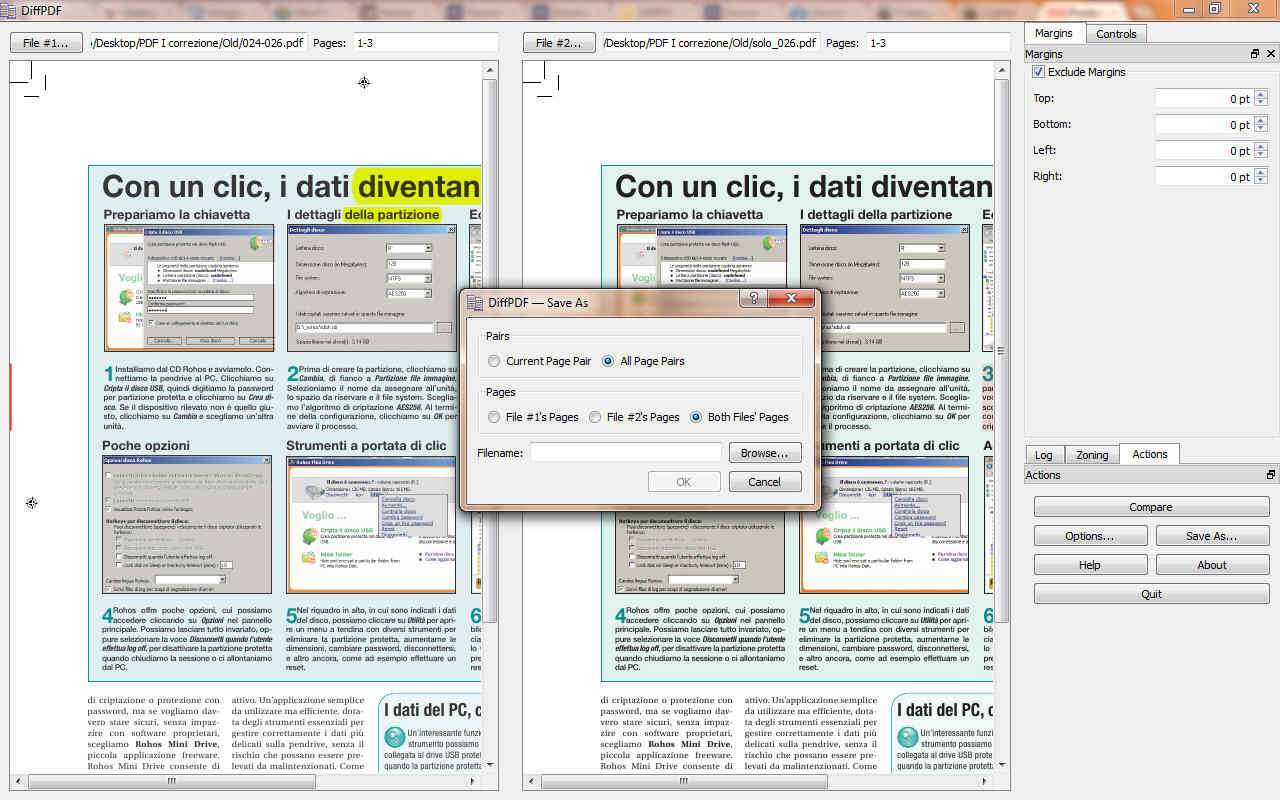Viewport: 1280px width, 800px height.
Task: Select the File #2's Pages radio button
Action: point(595,417)
